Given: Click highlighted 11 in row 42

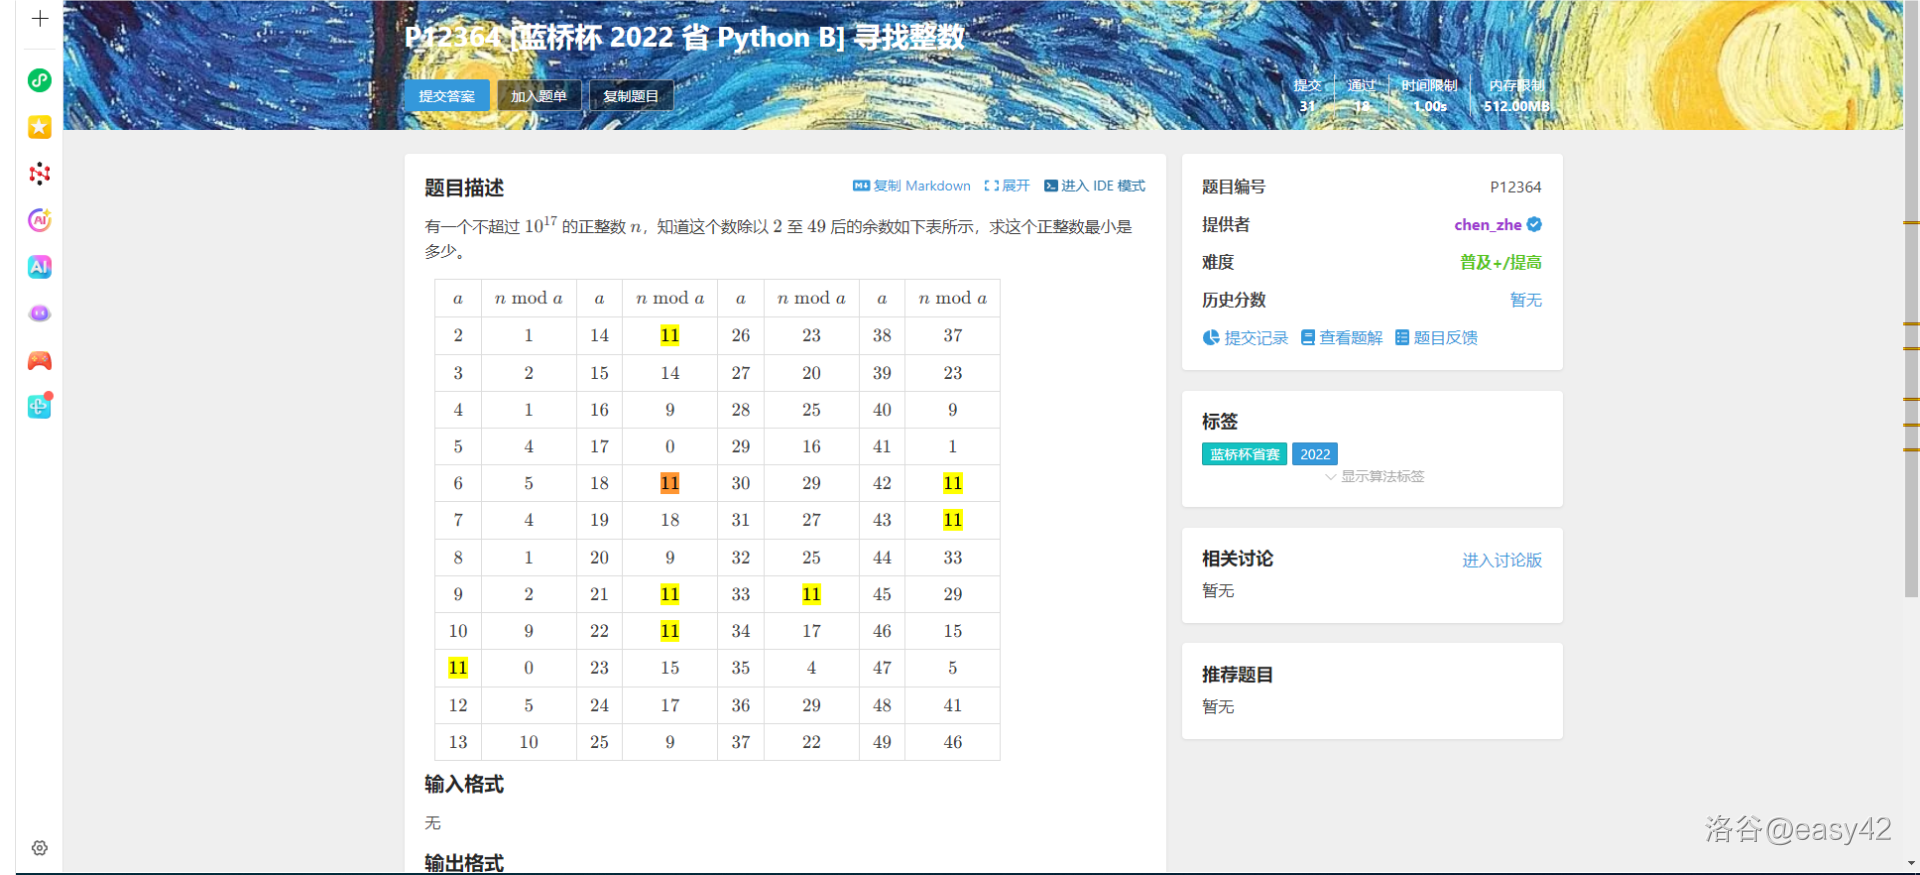Looking at the screenshot, I should pyautogui.click(x=953, y=483).
